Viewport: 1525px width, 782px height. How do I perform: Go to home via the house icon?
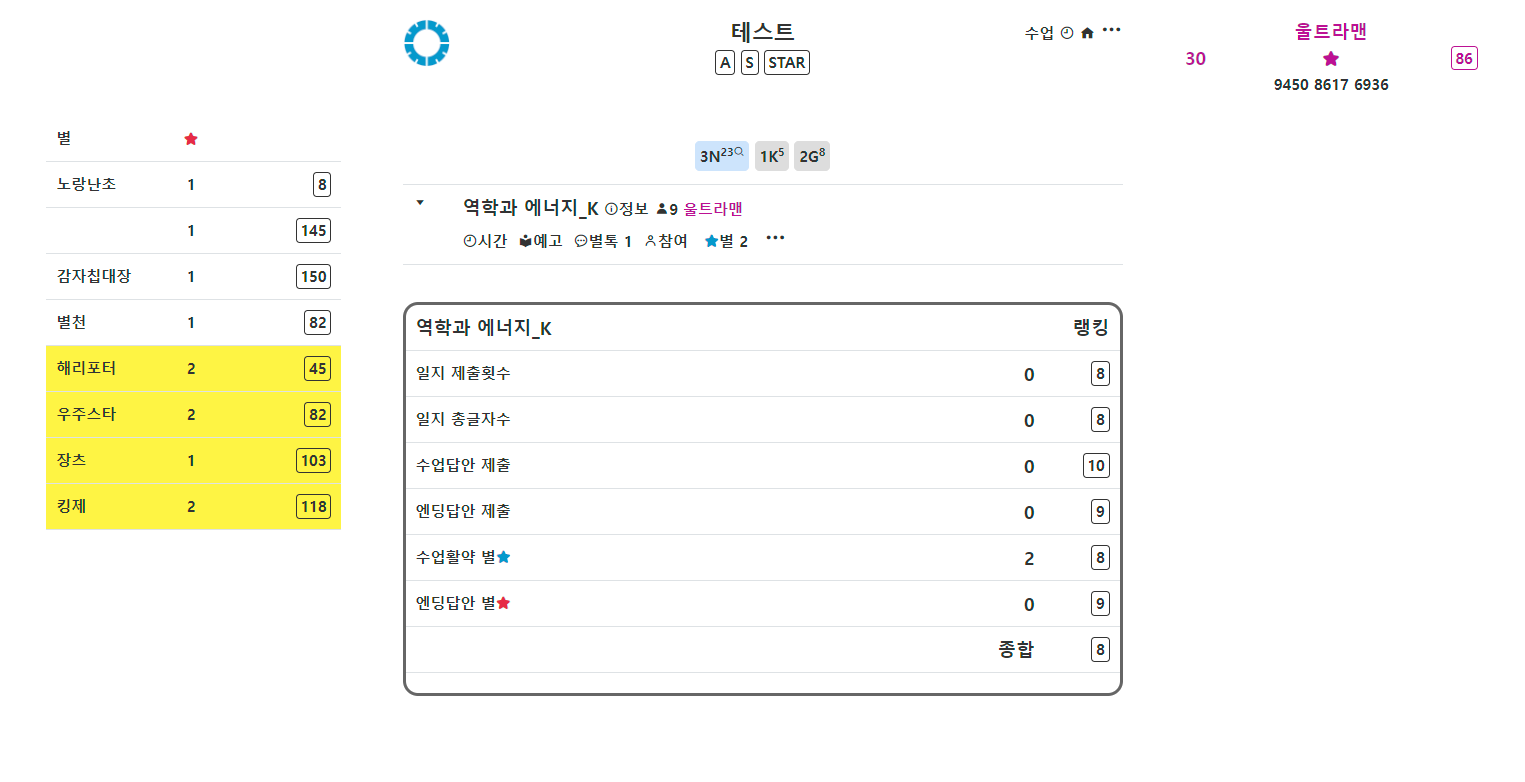tap(1087, 33)
